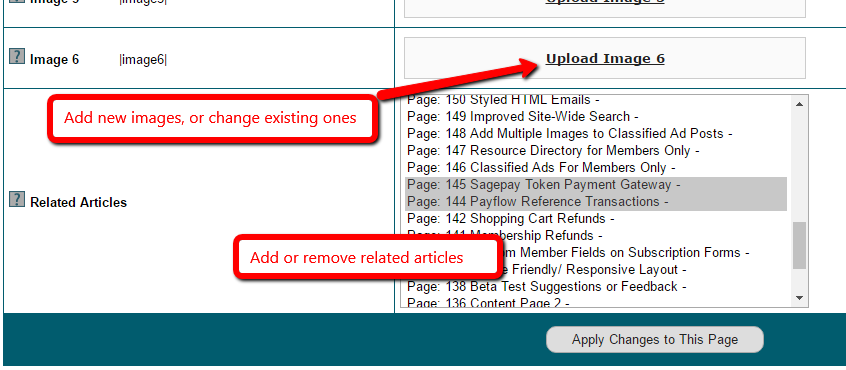Select Page 147 Resource Directory for Members Only
846x370 pixels.
pyautogui.click(x=596, y=150)
